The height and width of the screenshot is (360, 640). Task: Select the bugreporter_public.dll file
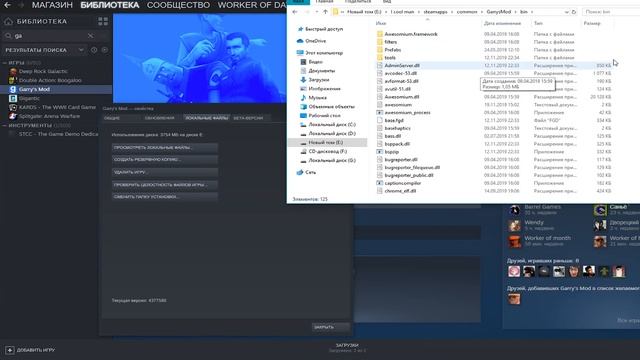[x=409, y=175]
